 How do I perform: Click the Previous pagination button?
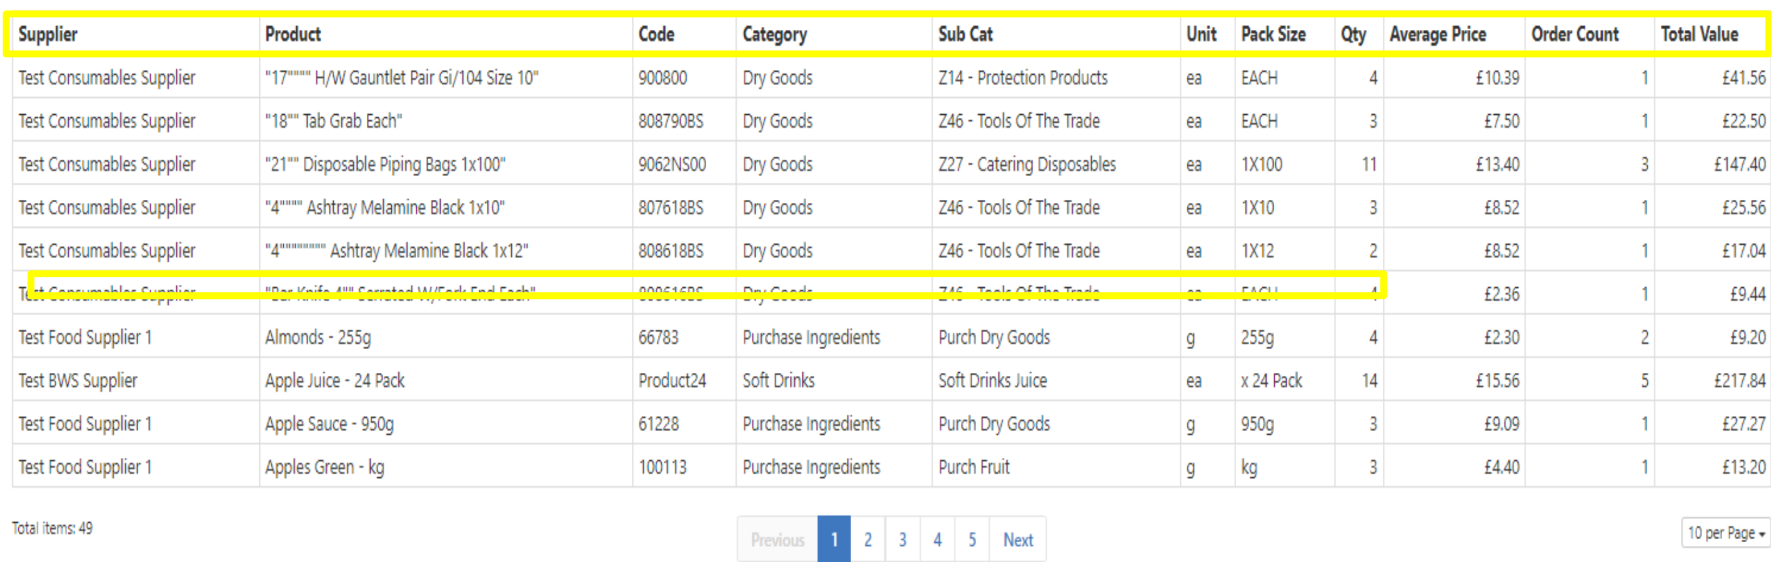click(778, 539)
